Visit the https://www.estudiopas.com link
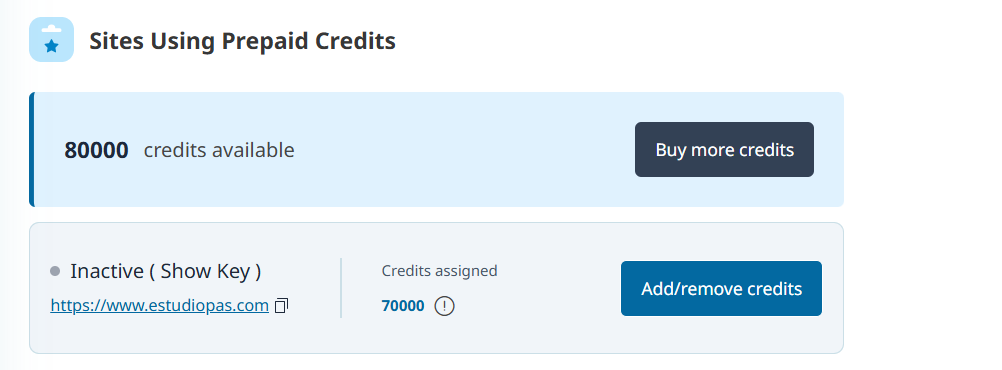This screenshot has height=370, width=1002. click(x=159, y=305)
